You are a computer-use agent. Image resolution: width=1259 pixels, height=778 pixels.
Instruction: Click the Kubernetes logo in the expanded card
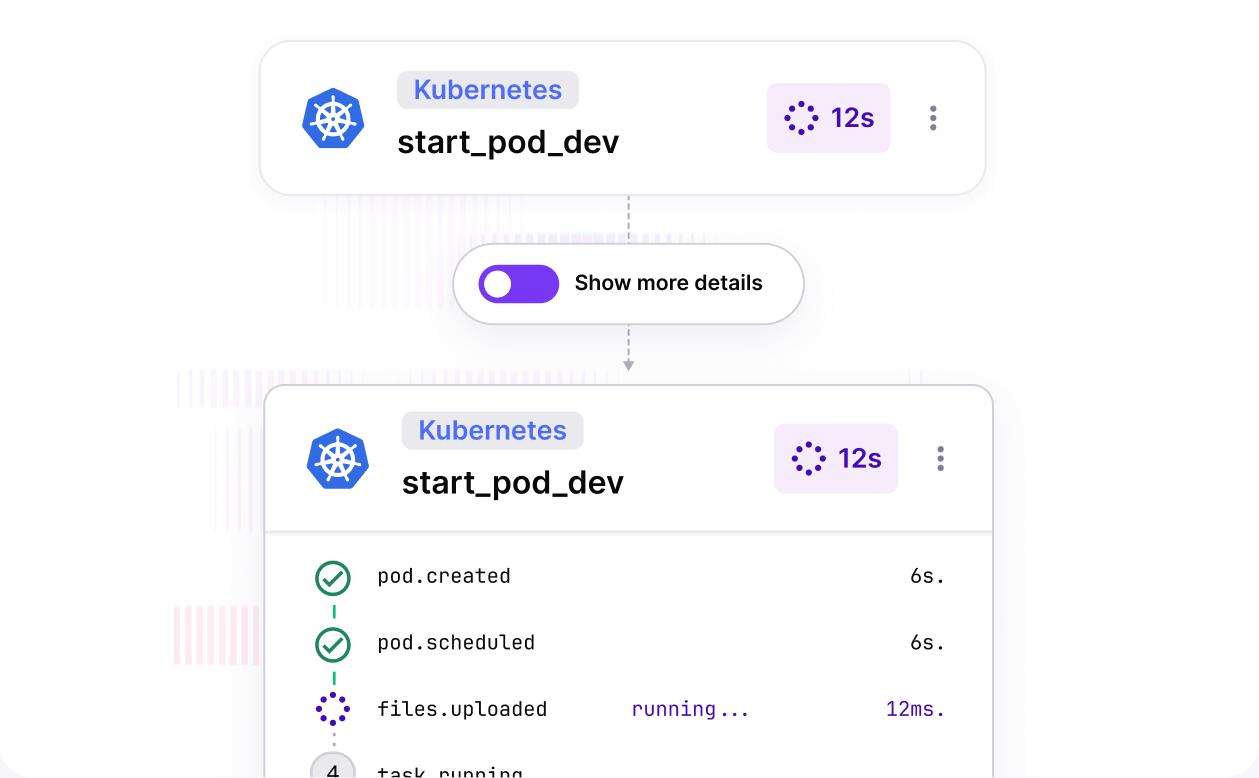pos(338,459)
